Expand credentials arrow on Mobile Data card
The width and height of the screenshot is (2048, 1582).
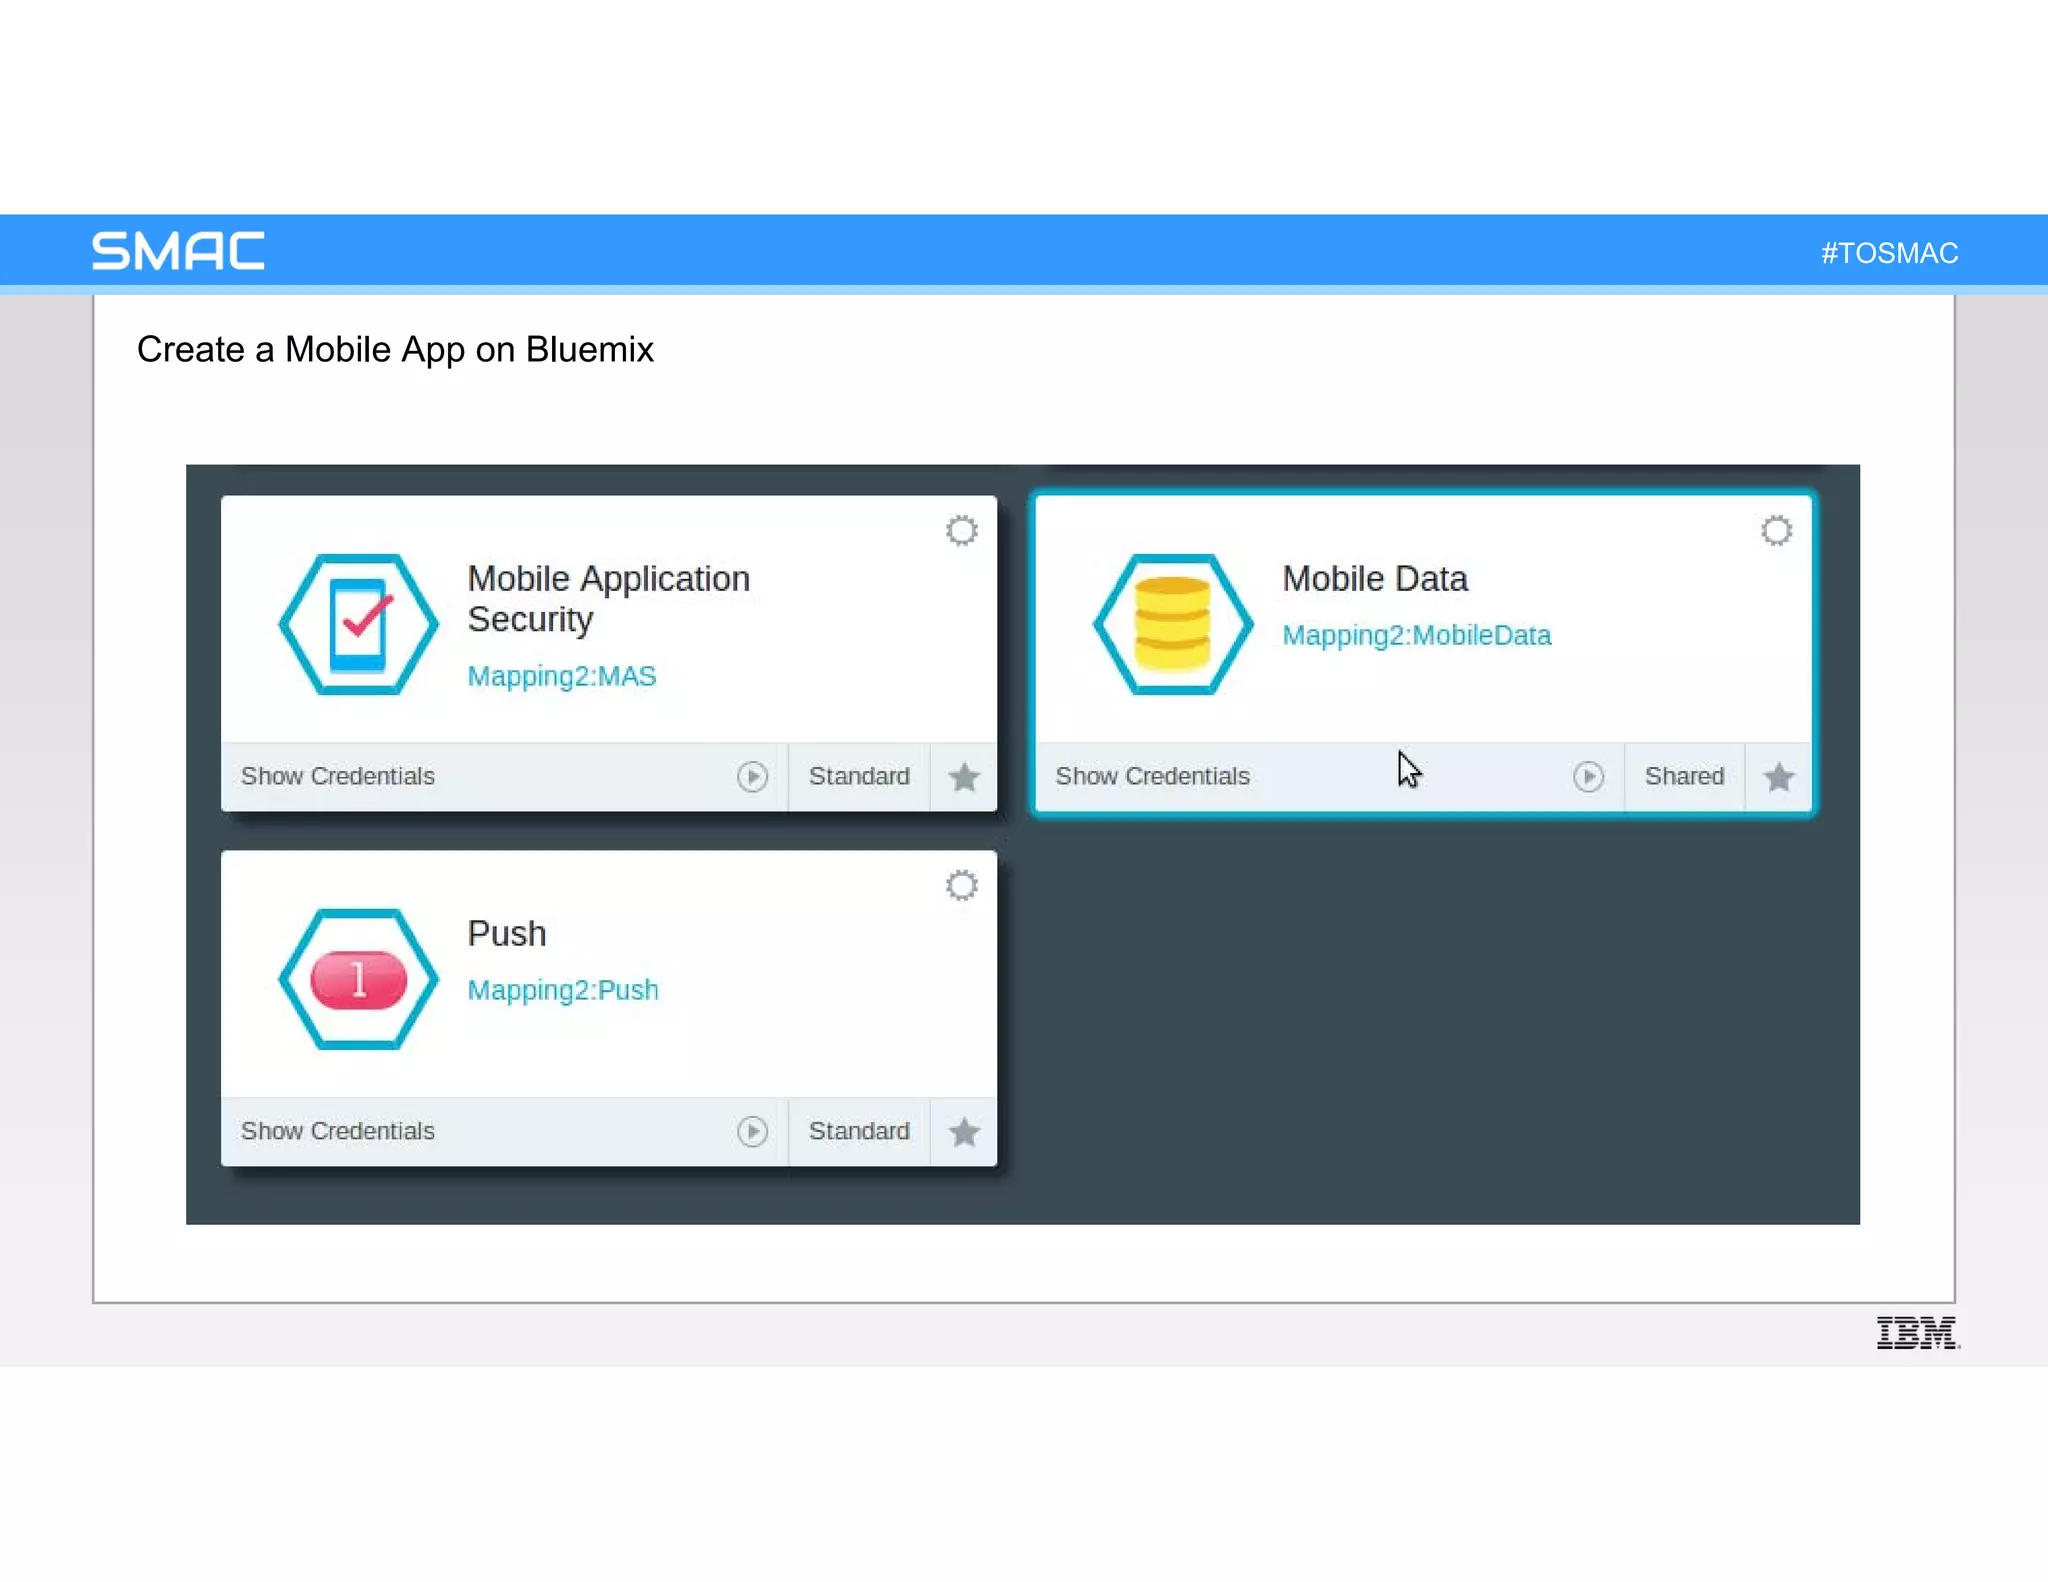click(x=1588, y=777)
